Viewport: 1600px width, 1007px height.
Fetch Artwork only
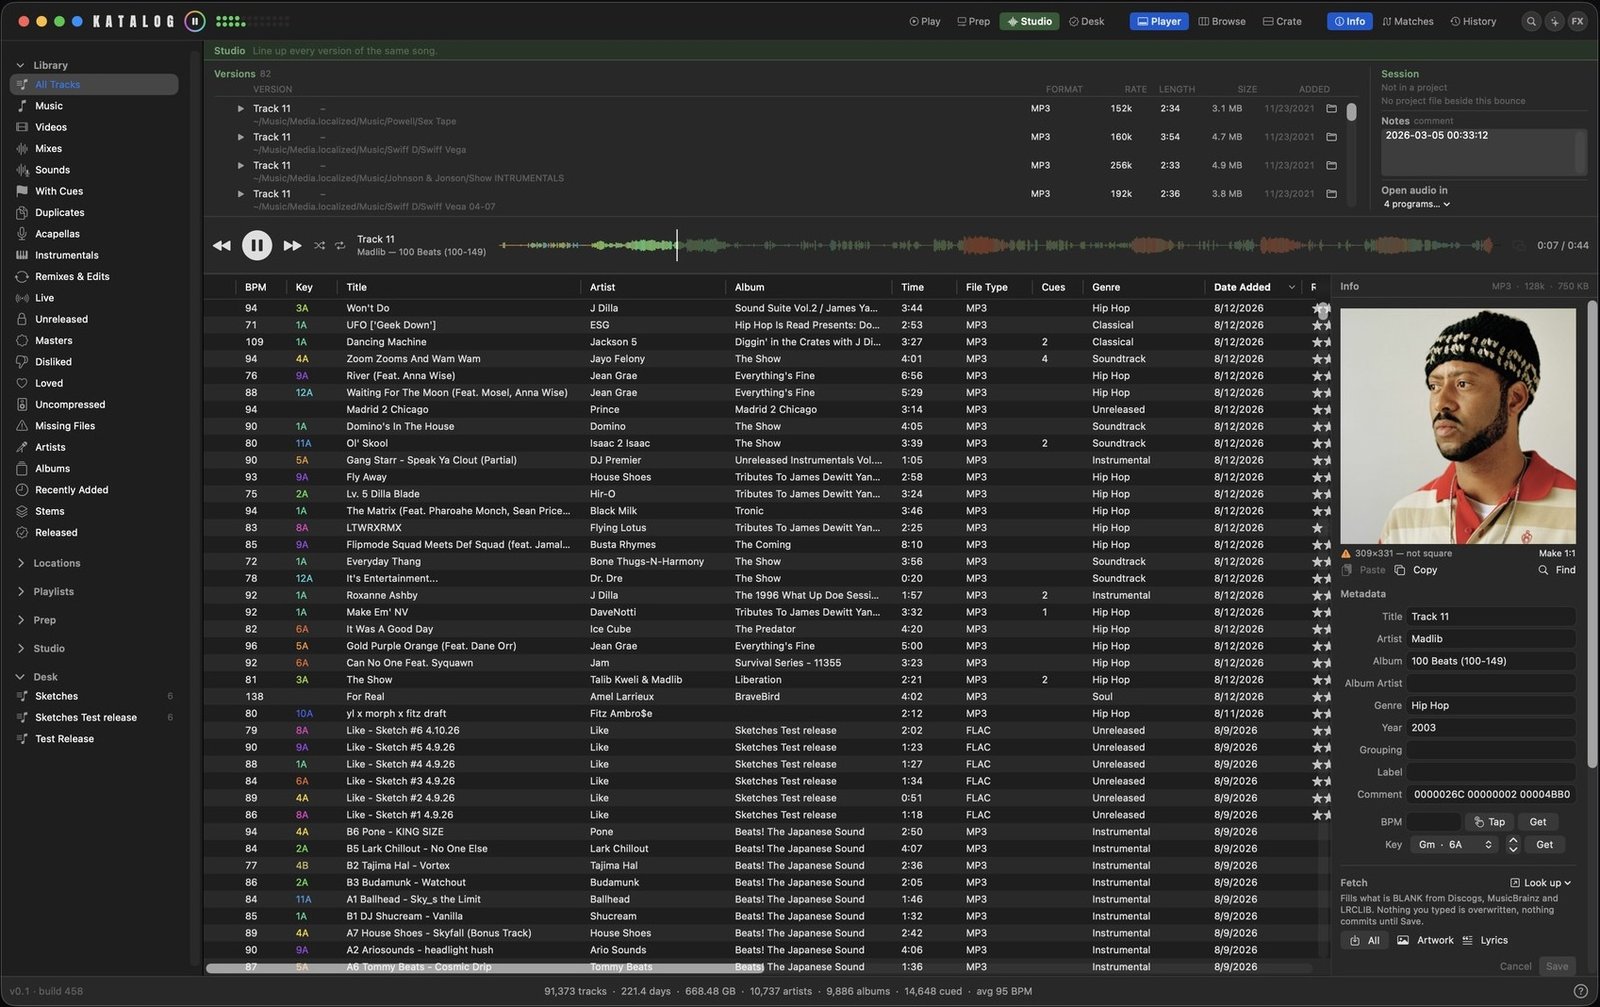1425,941
